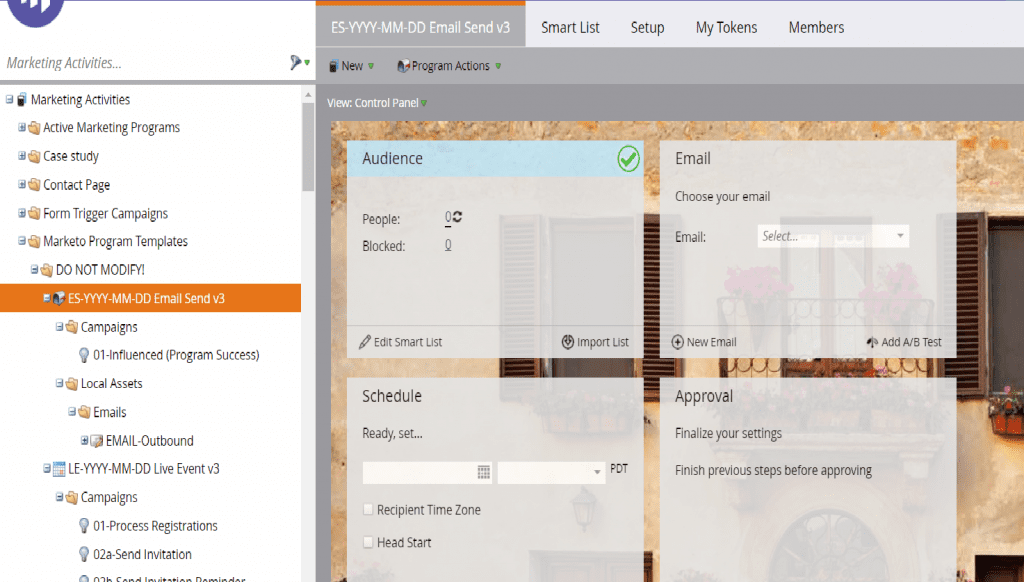
Task: Switch to the Smart List tab
Action: [570, 27]
